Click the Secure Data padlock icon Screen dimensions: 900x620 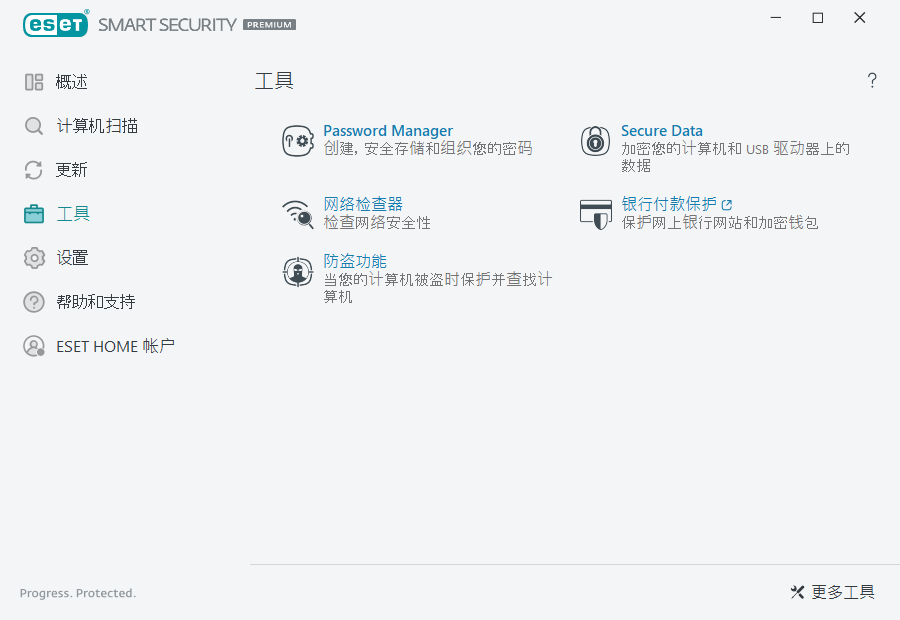coord(596,142)
